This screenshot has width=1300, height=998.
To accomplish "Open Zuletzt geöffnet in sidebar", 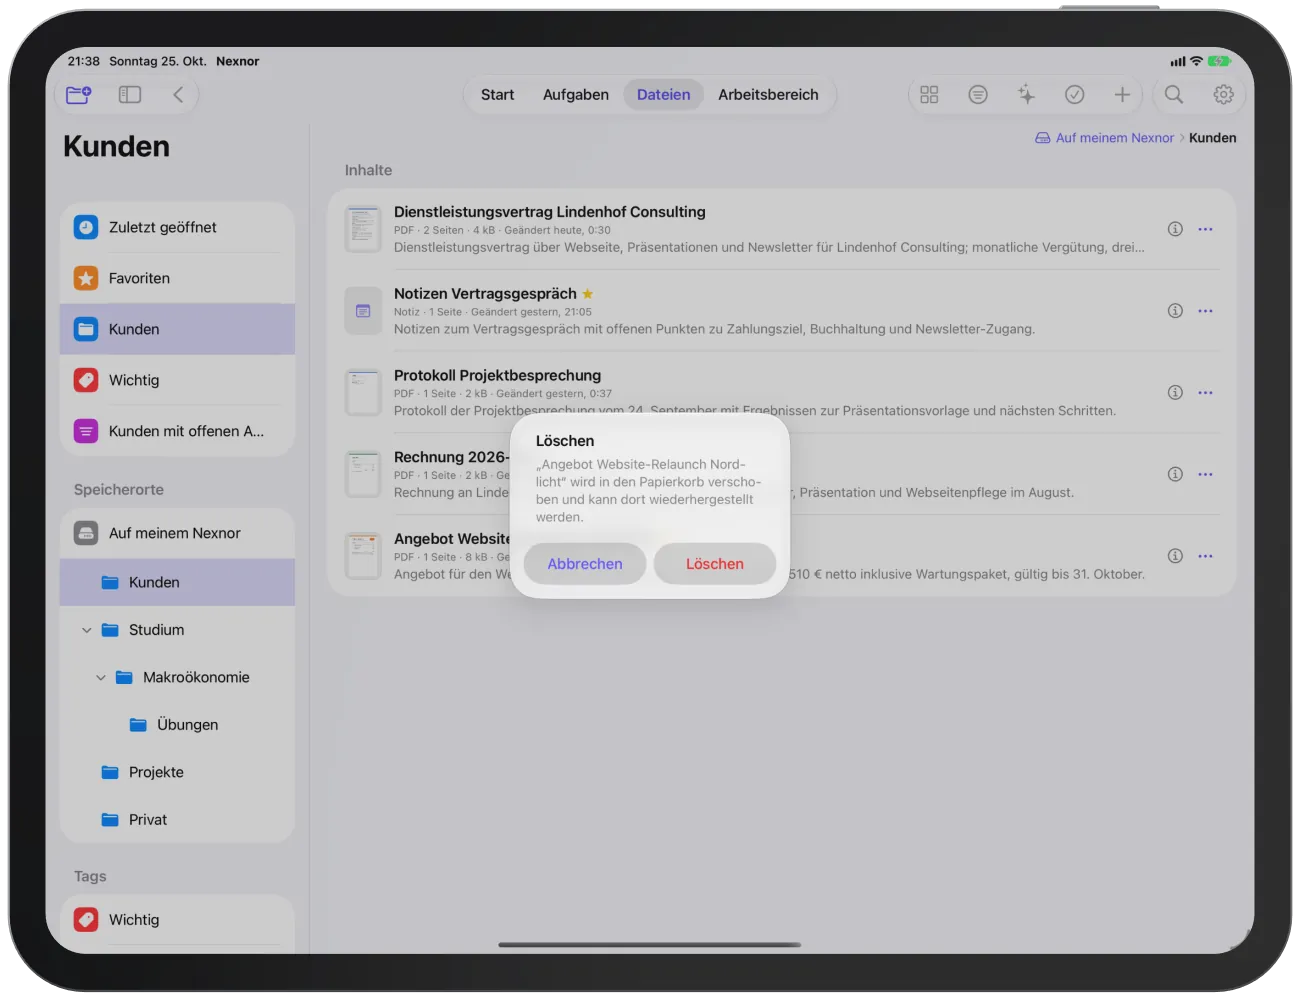I will point(177,227).
